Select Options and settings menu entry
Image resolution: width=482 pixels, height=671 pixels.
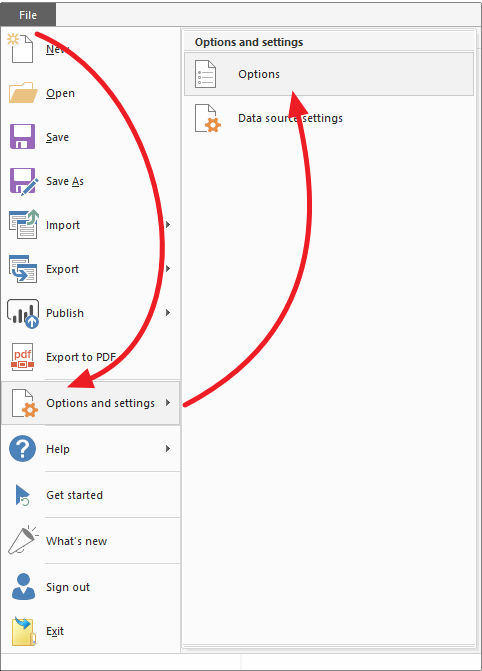[90, 403]
